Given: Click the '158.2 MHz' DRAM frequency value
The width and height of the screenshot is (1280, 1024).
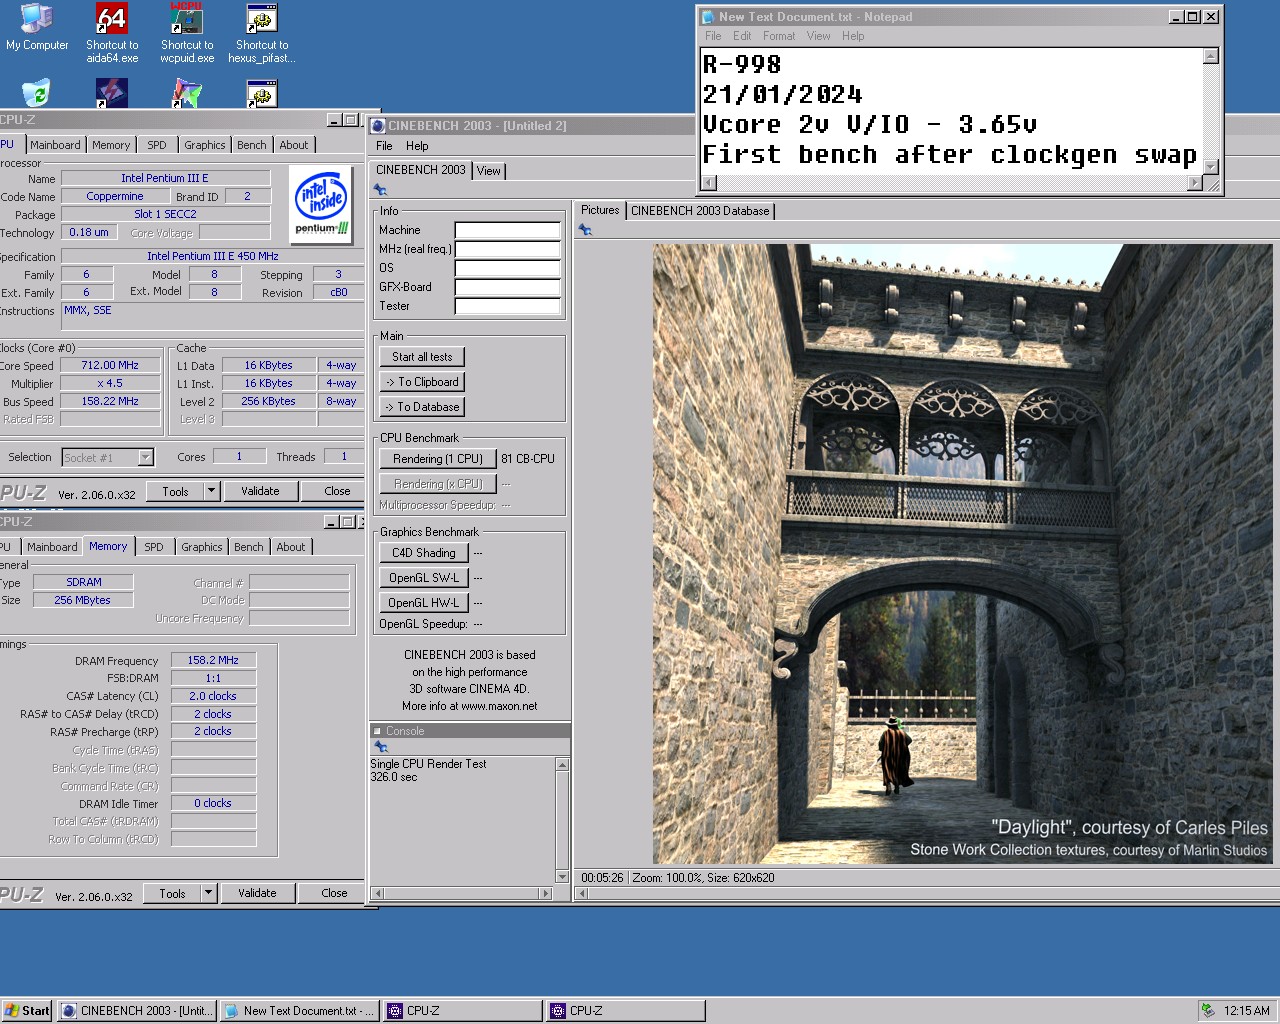Looking at the screenshot, I should (x=213, y=660).
